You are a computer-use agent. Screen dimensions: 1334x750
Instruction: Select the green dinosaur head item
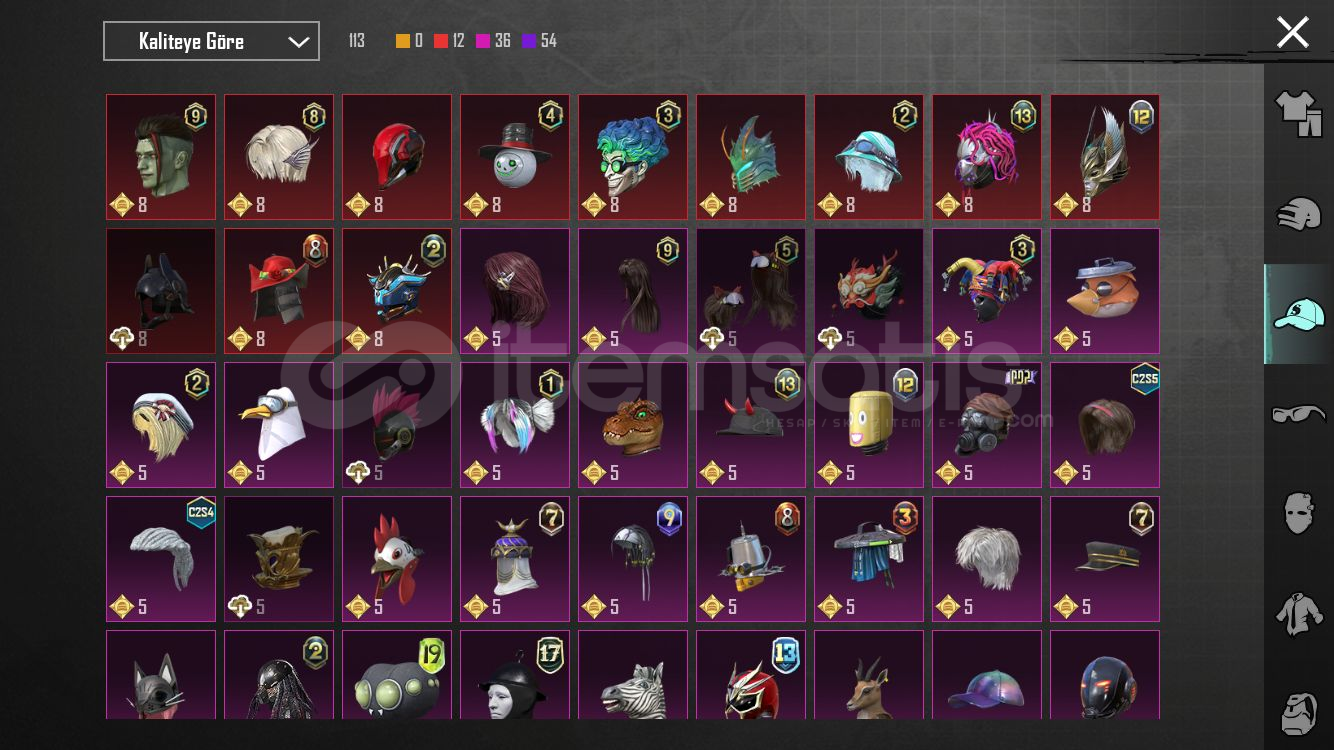click(633, 425)
